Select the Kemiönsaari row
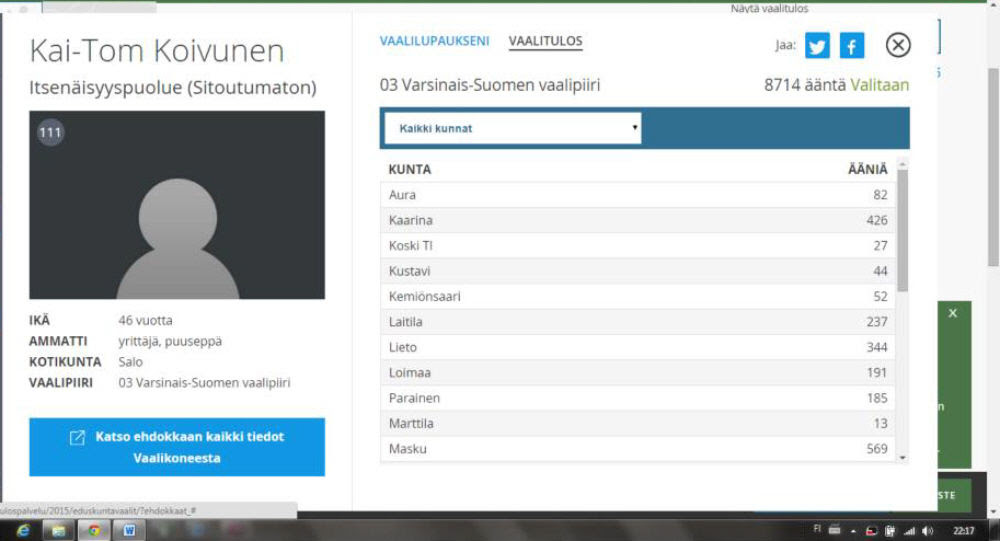 pyautogui.click(x=638, y=296)
